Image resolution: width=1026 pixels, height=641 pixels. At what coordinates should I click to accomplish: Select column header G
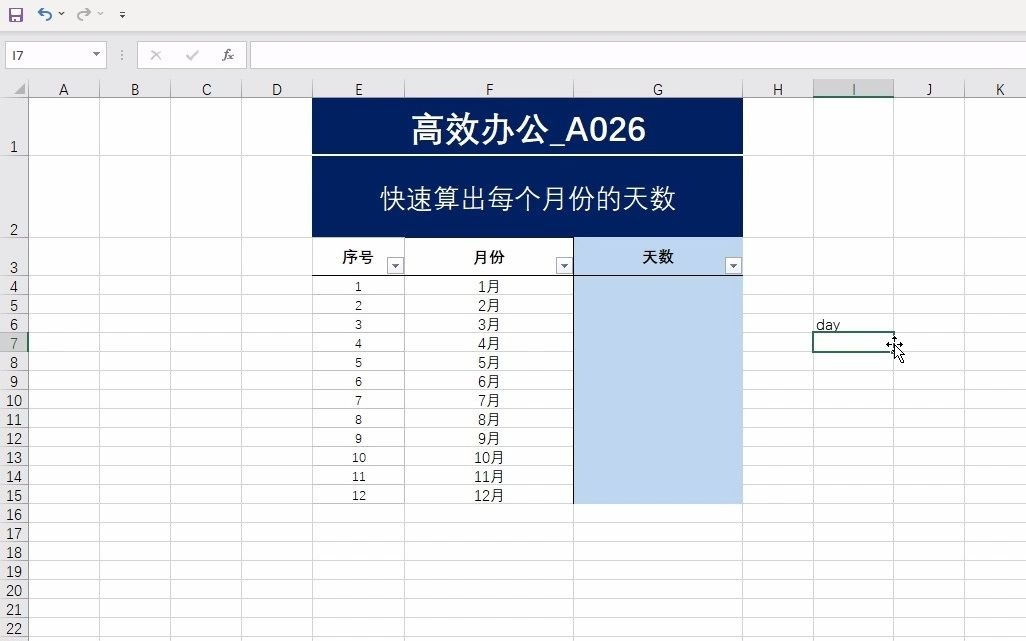click(657, 88)
